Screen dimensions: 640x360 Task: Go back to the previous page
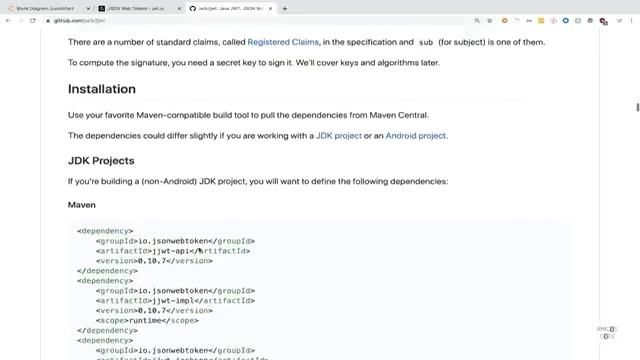click(x=8, y=20)
